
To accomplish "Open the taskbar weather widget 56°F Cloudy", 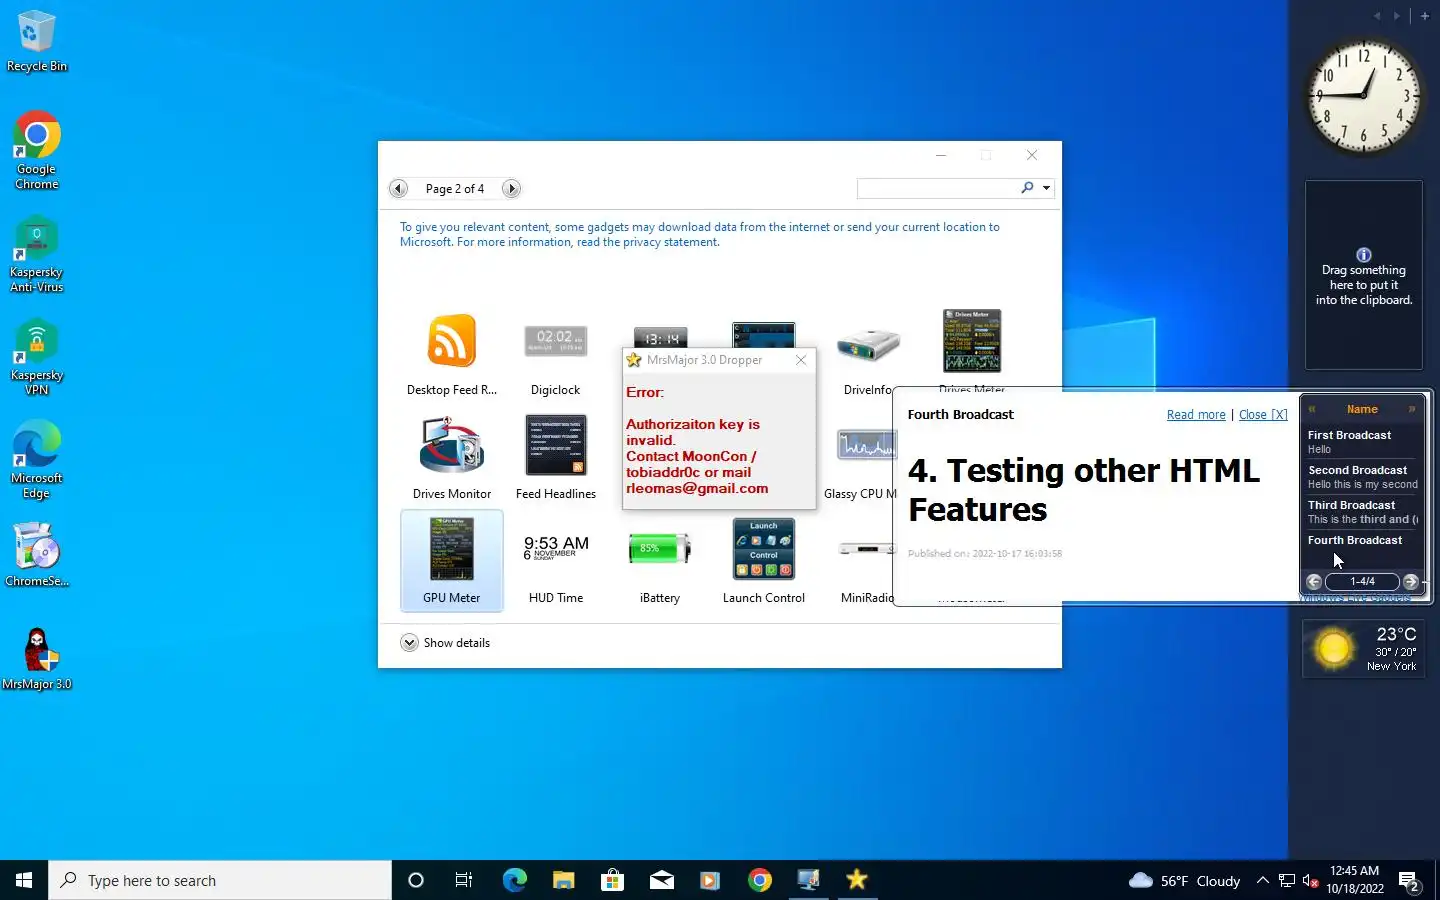I will pyautogui.click(x=1184, y=881).
